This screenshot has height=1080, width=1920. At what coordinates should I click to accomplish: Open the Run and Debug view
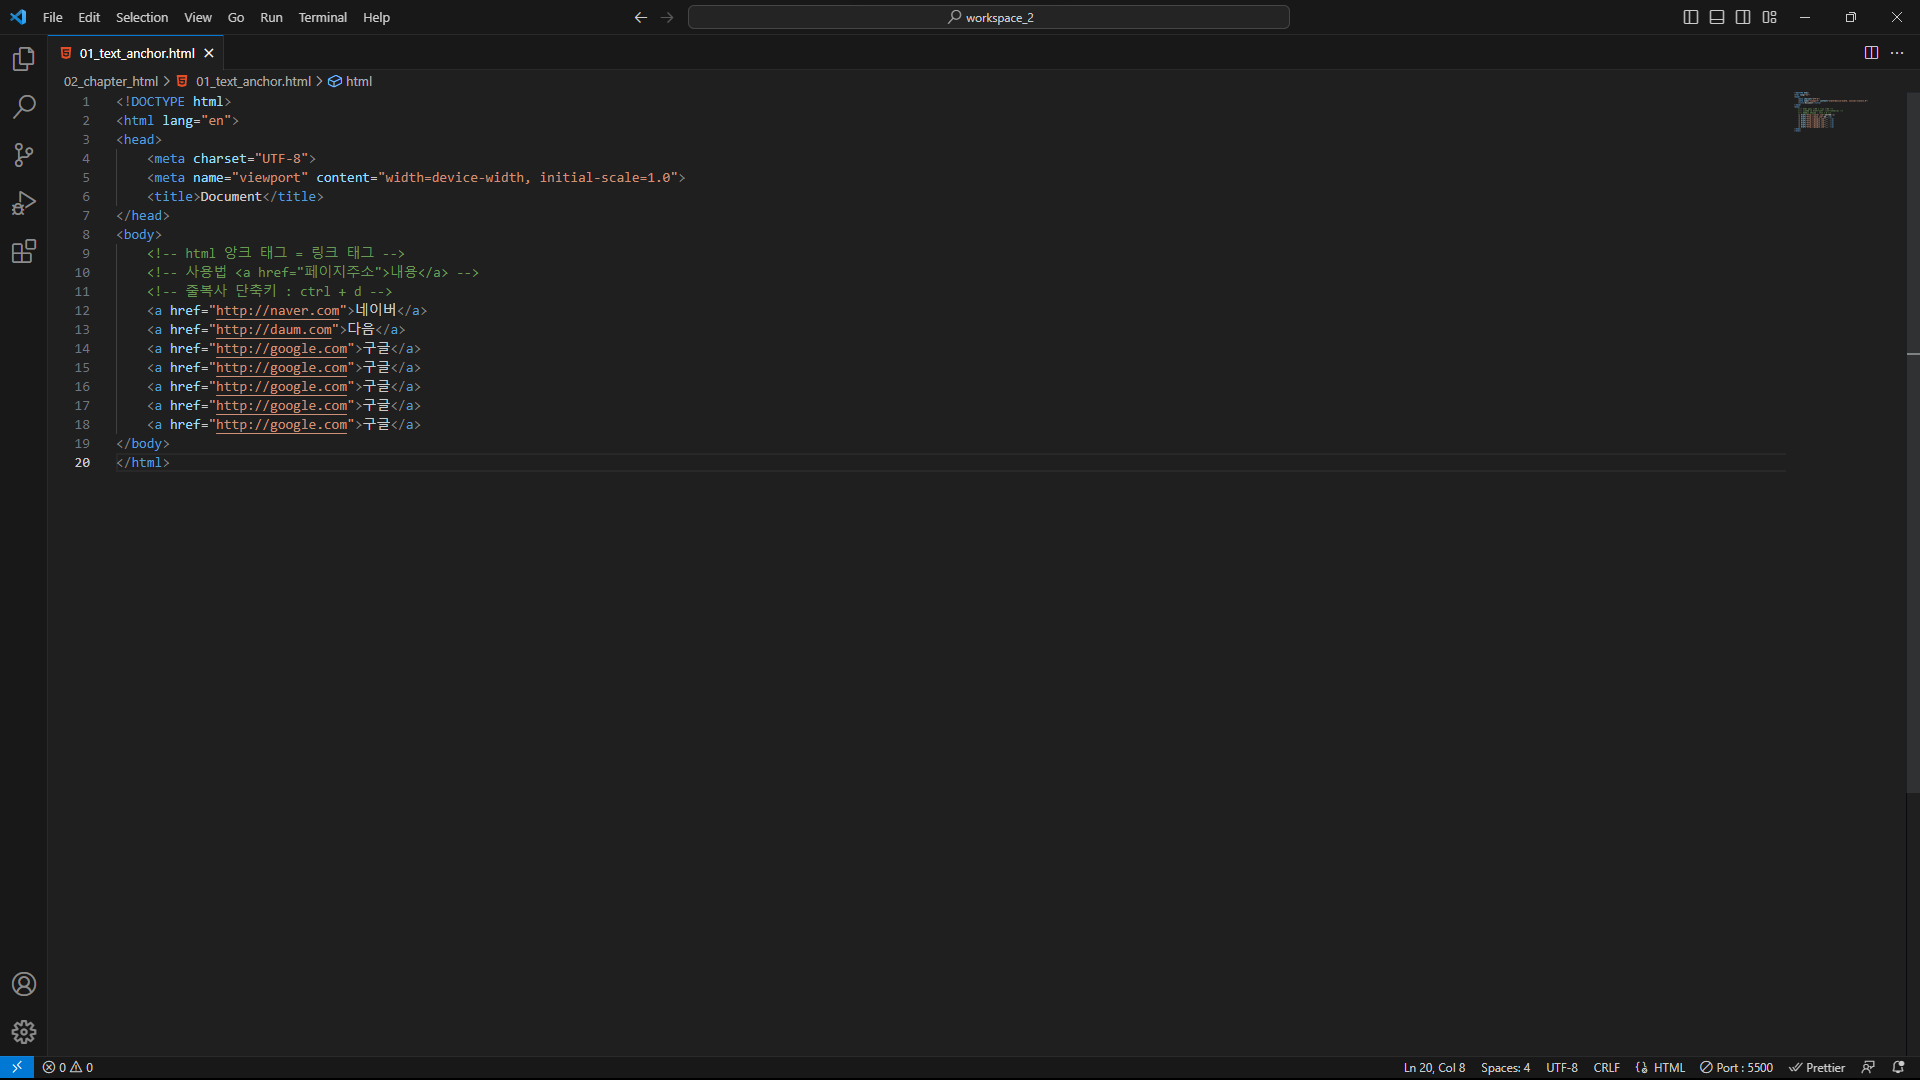coord(24,203)
